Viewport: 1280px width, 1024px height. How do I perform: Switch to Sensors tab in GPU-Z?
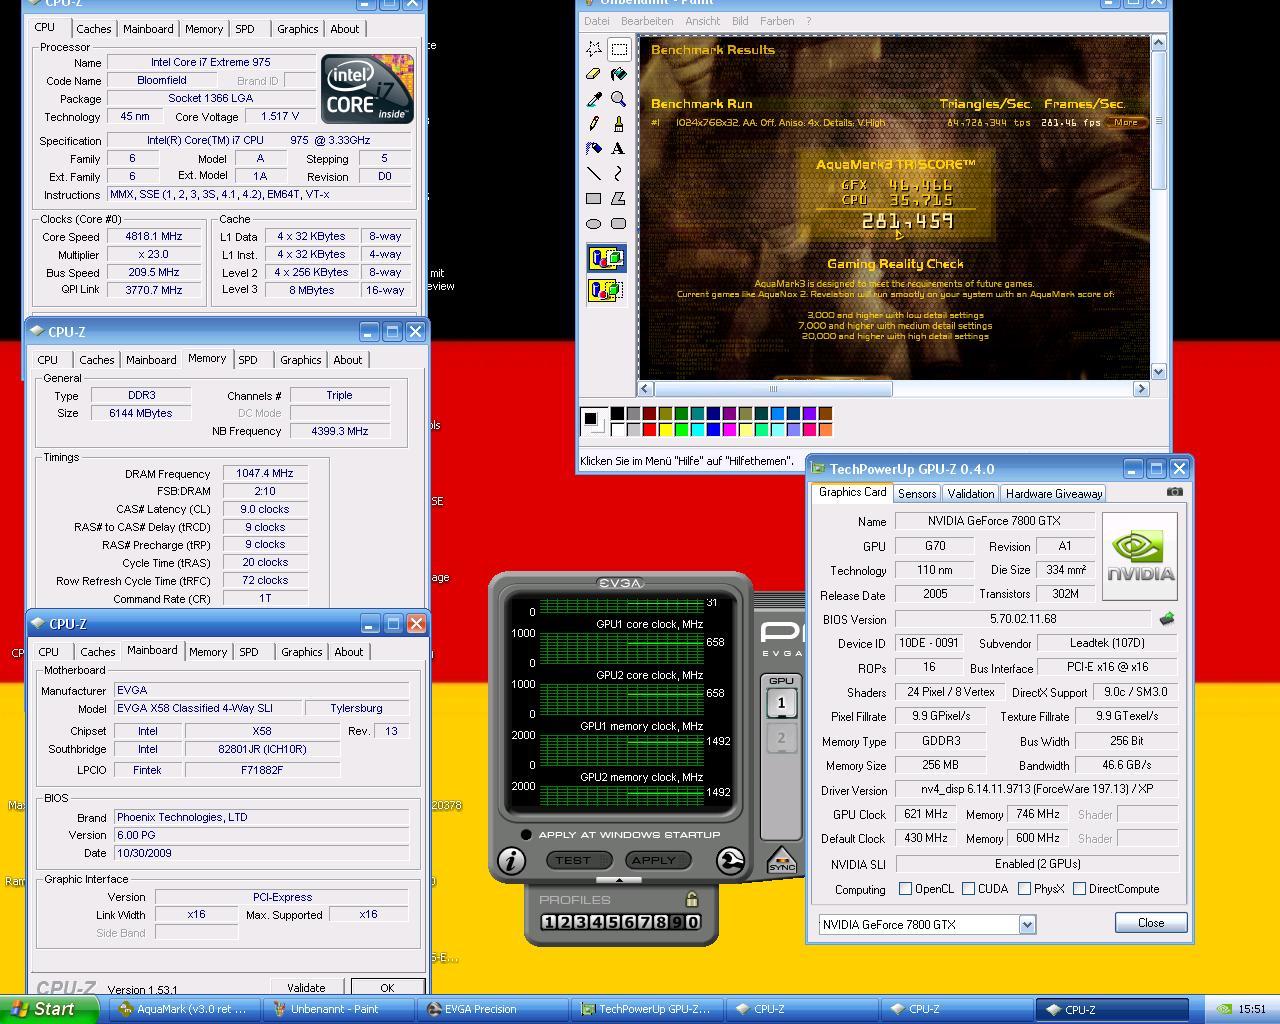pyautogui.click(x=917, y=493)
